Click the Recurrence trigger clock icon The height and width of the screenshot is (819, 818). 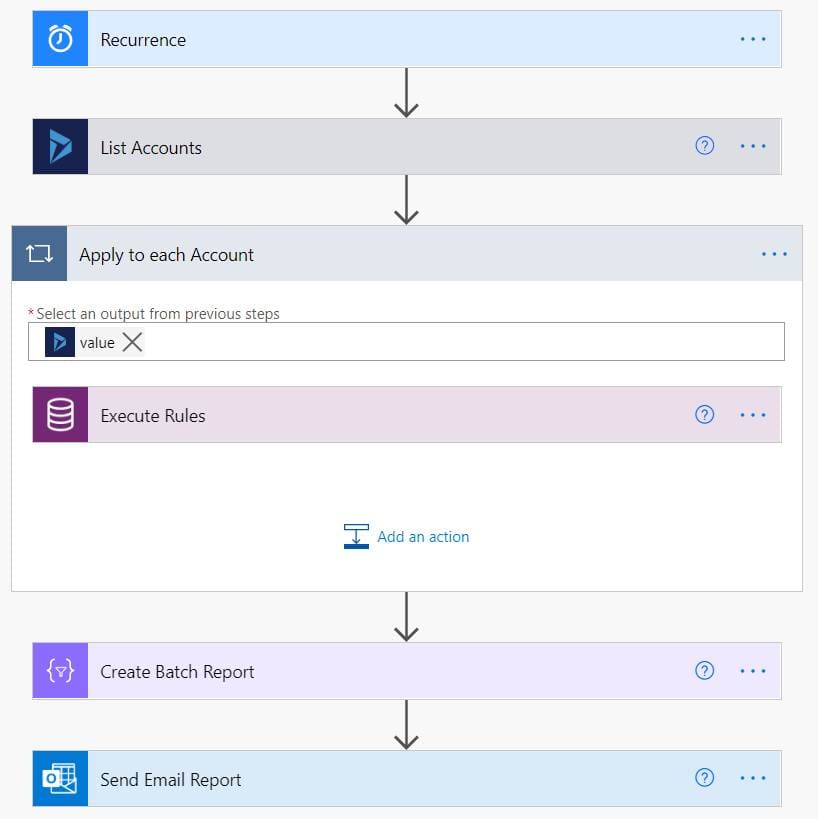pyautogui.click(x=60, y=39)
